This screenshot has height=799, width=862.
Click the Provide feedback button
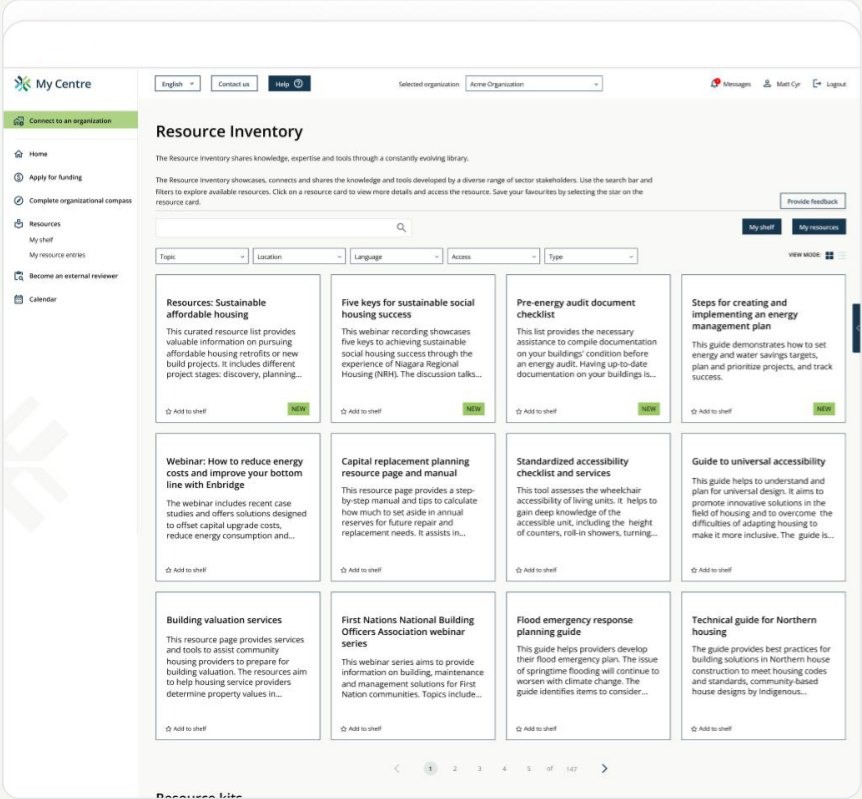pos(813,201)
